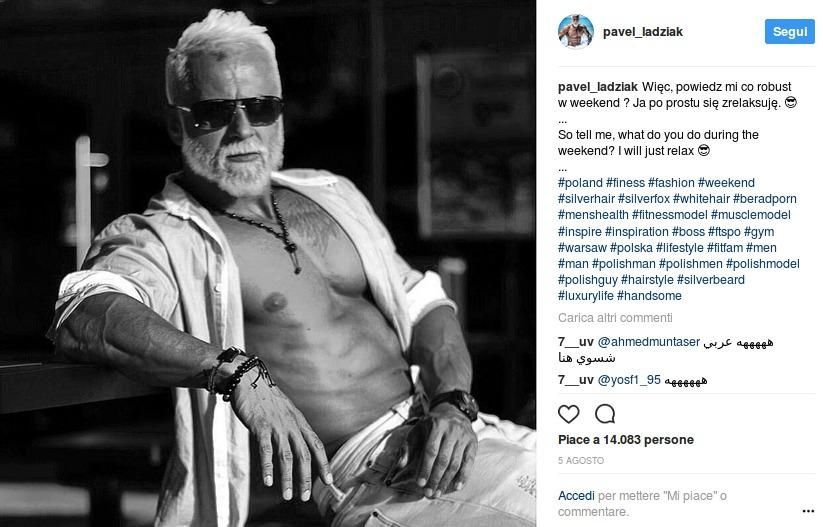
Task: Open the #silverfox hashtag
Action: pos(643,199)
